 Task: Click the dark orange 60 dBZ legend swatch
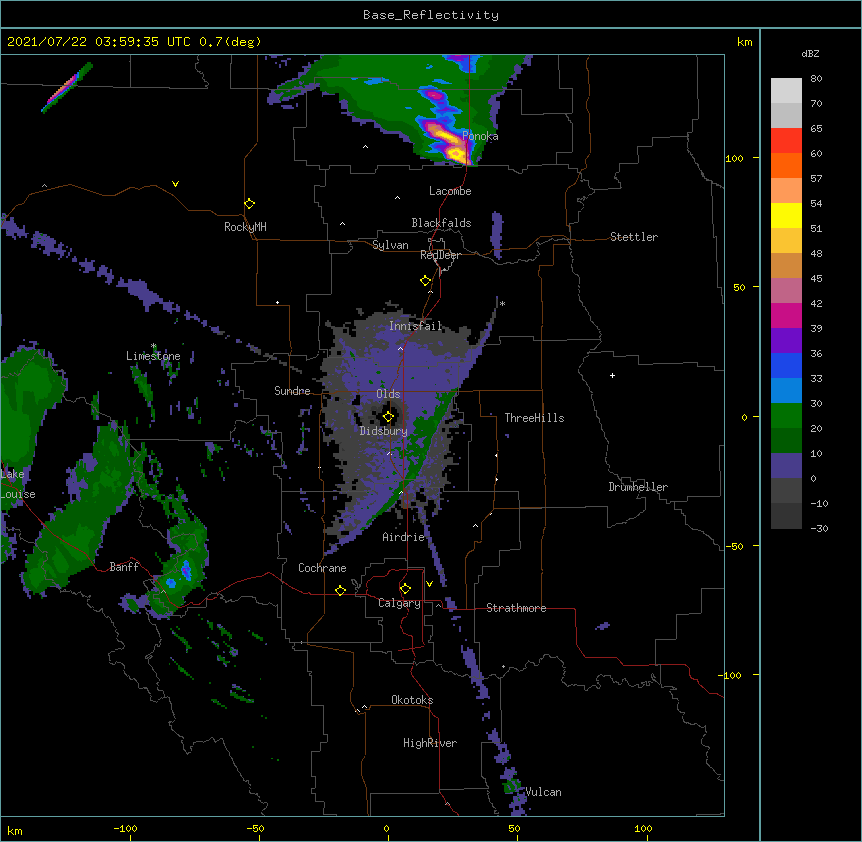(786, 165)
